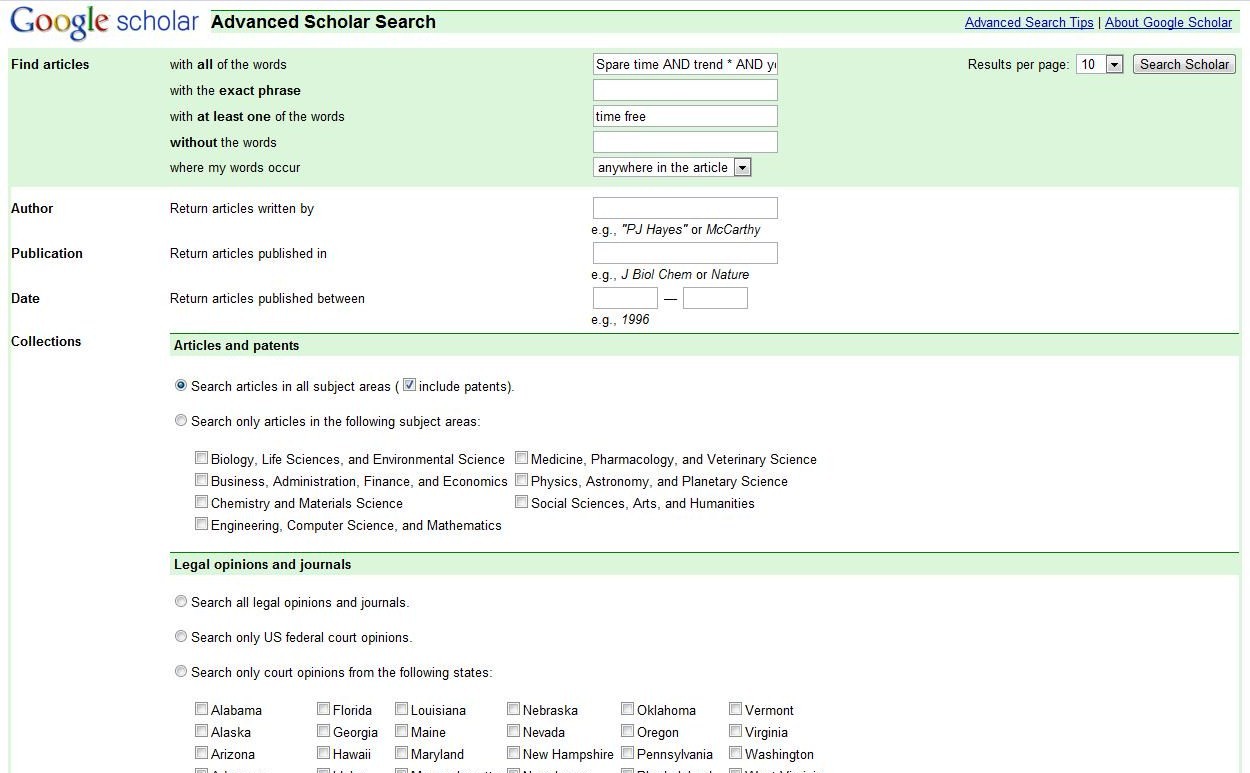The image size is (1250, 773).
Task: Click the Publication input field
Action: (x=685, y=253)
